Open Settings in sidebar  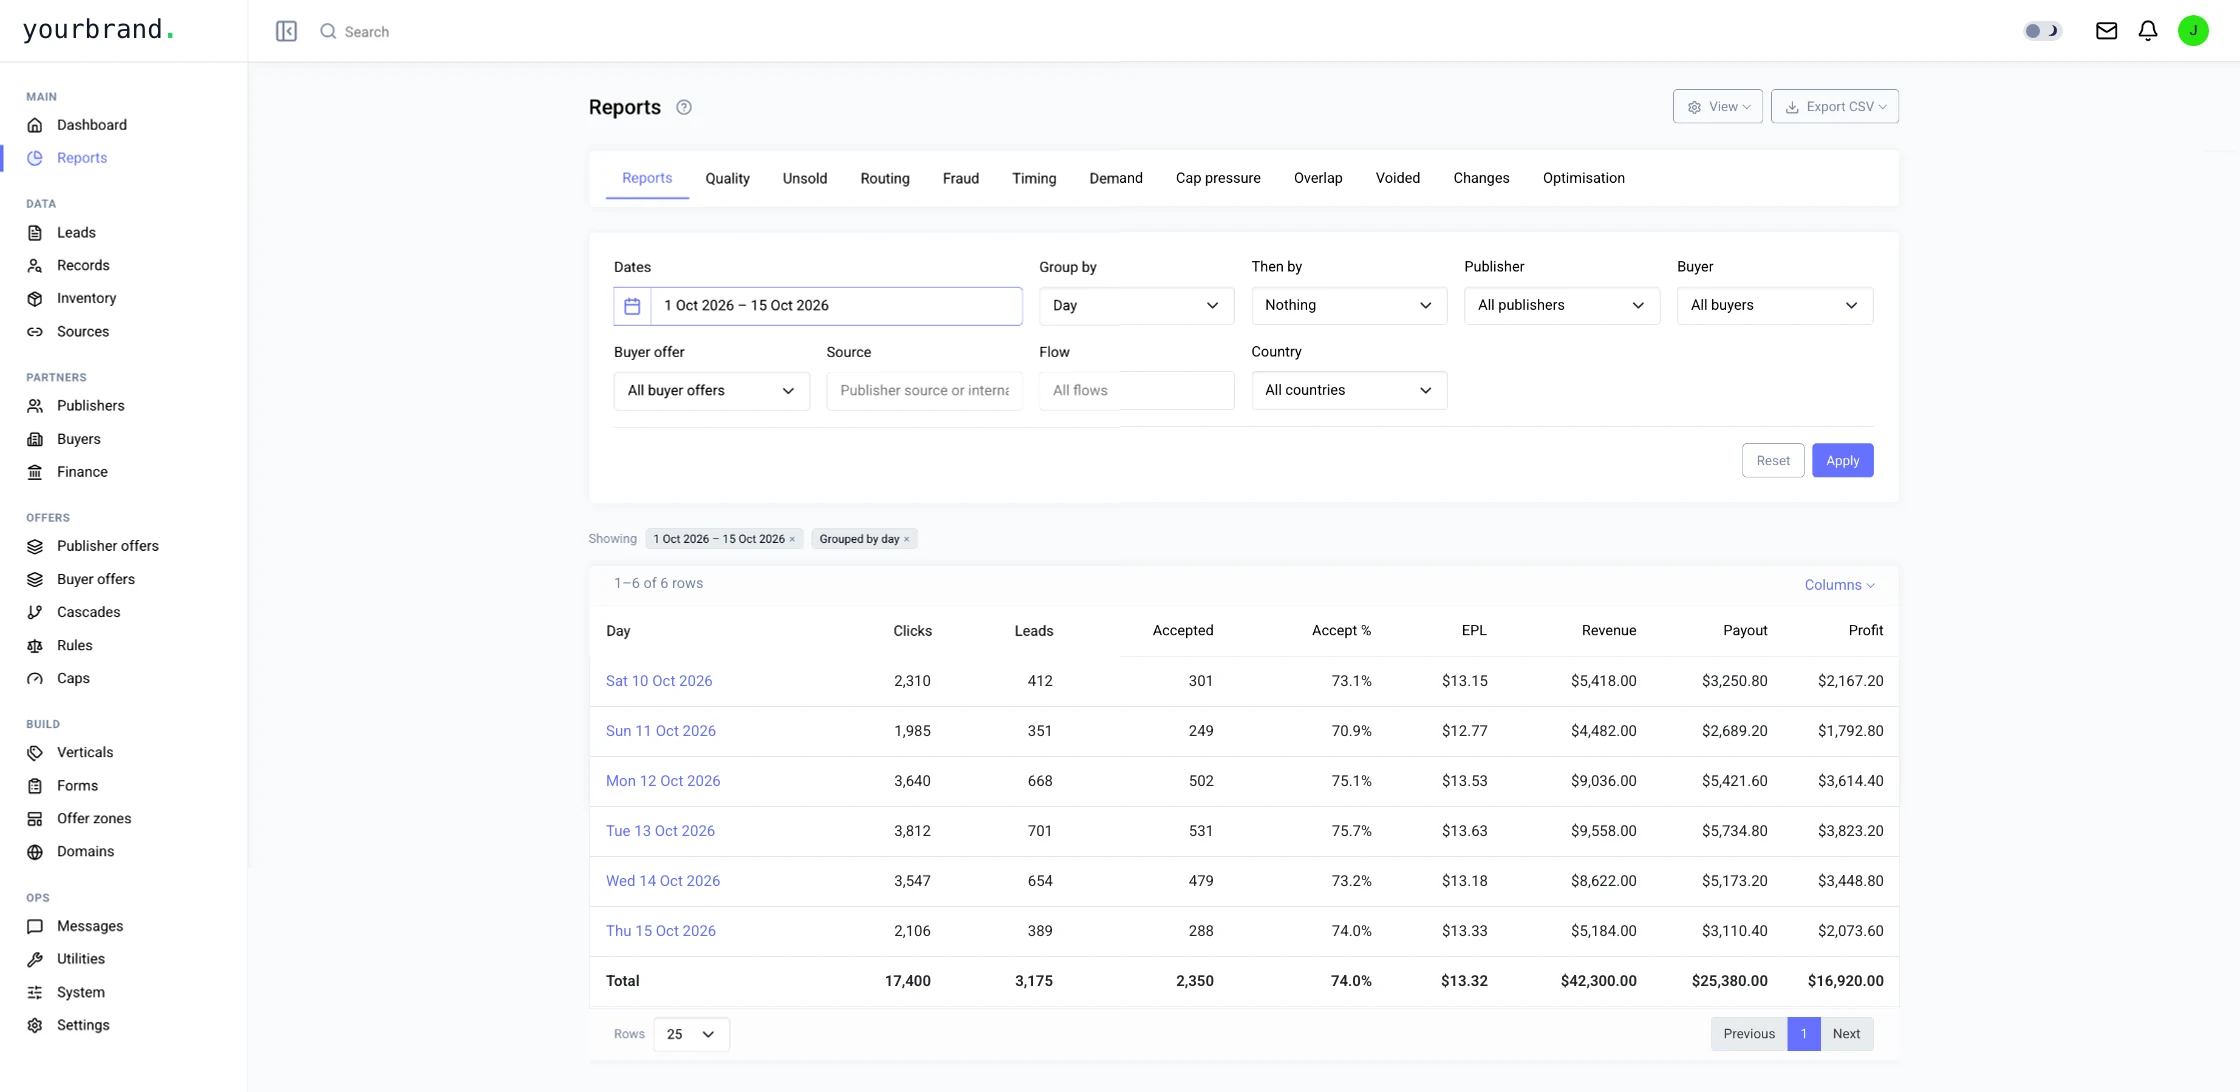[83, 1025]
